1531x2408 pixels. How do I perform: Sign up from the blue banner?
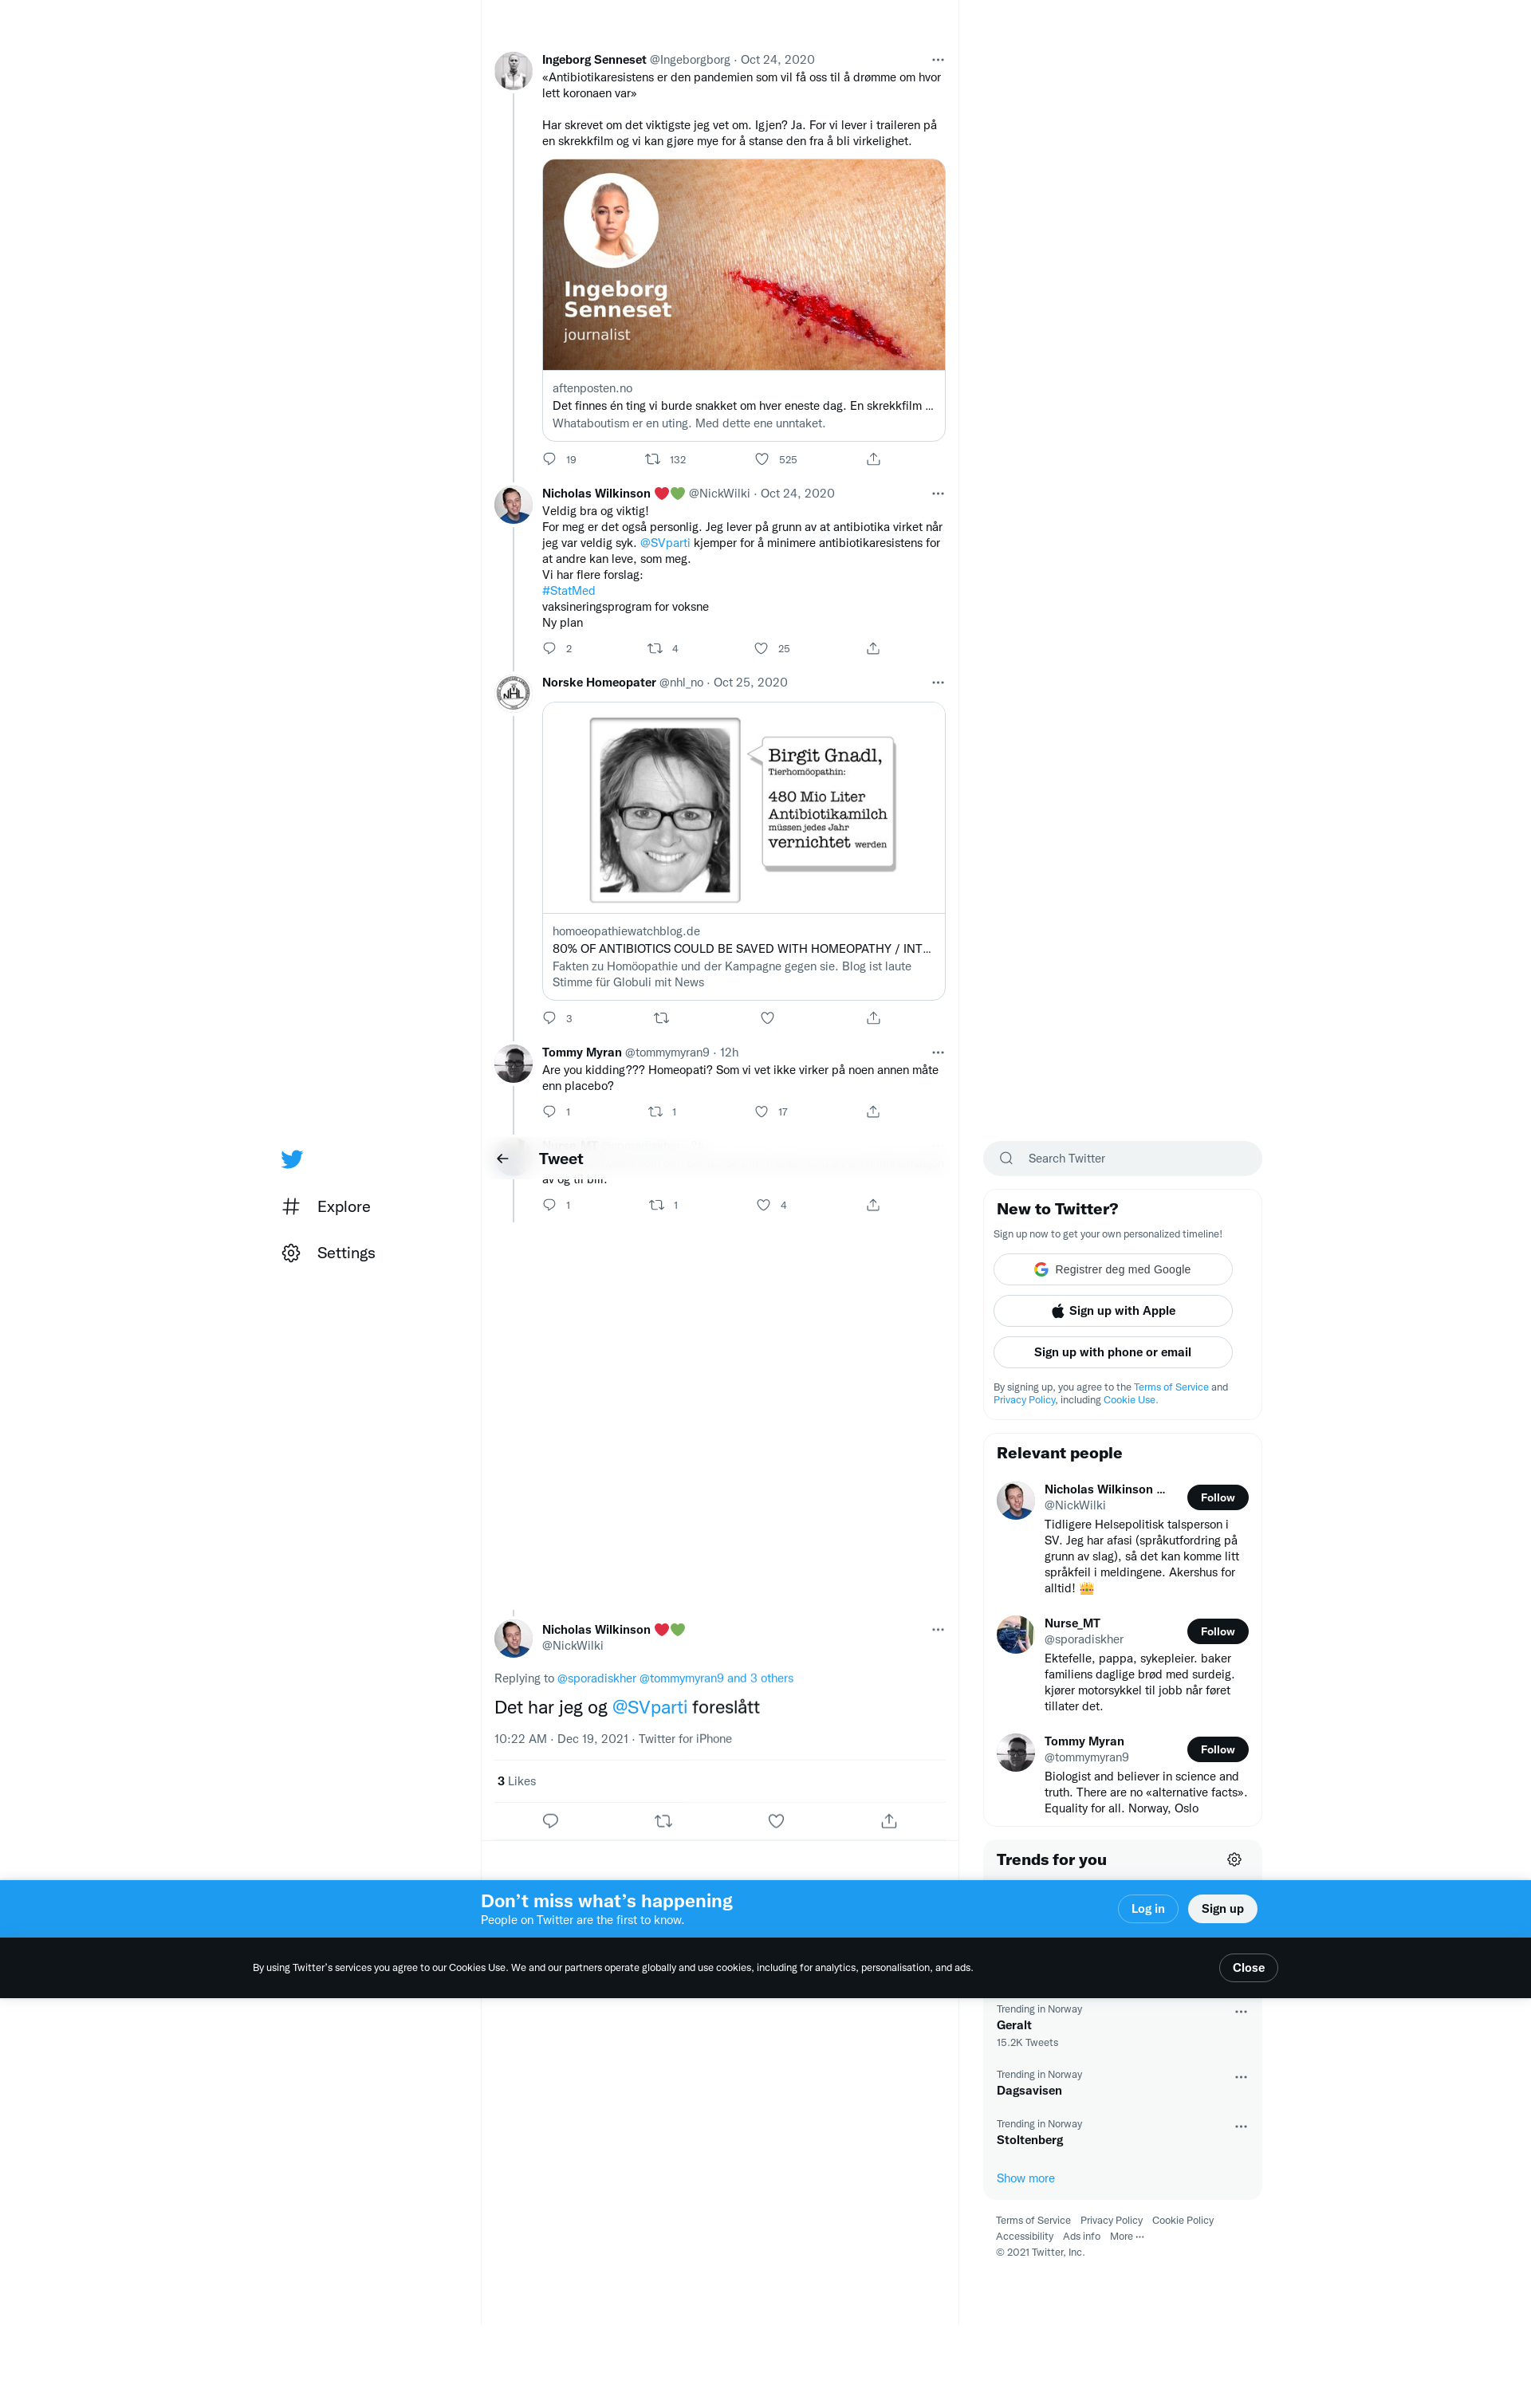tap(1222, 1909)
